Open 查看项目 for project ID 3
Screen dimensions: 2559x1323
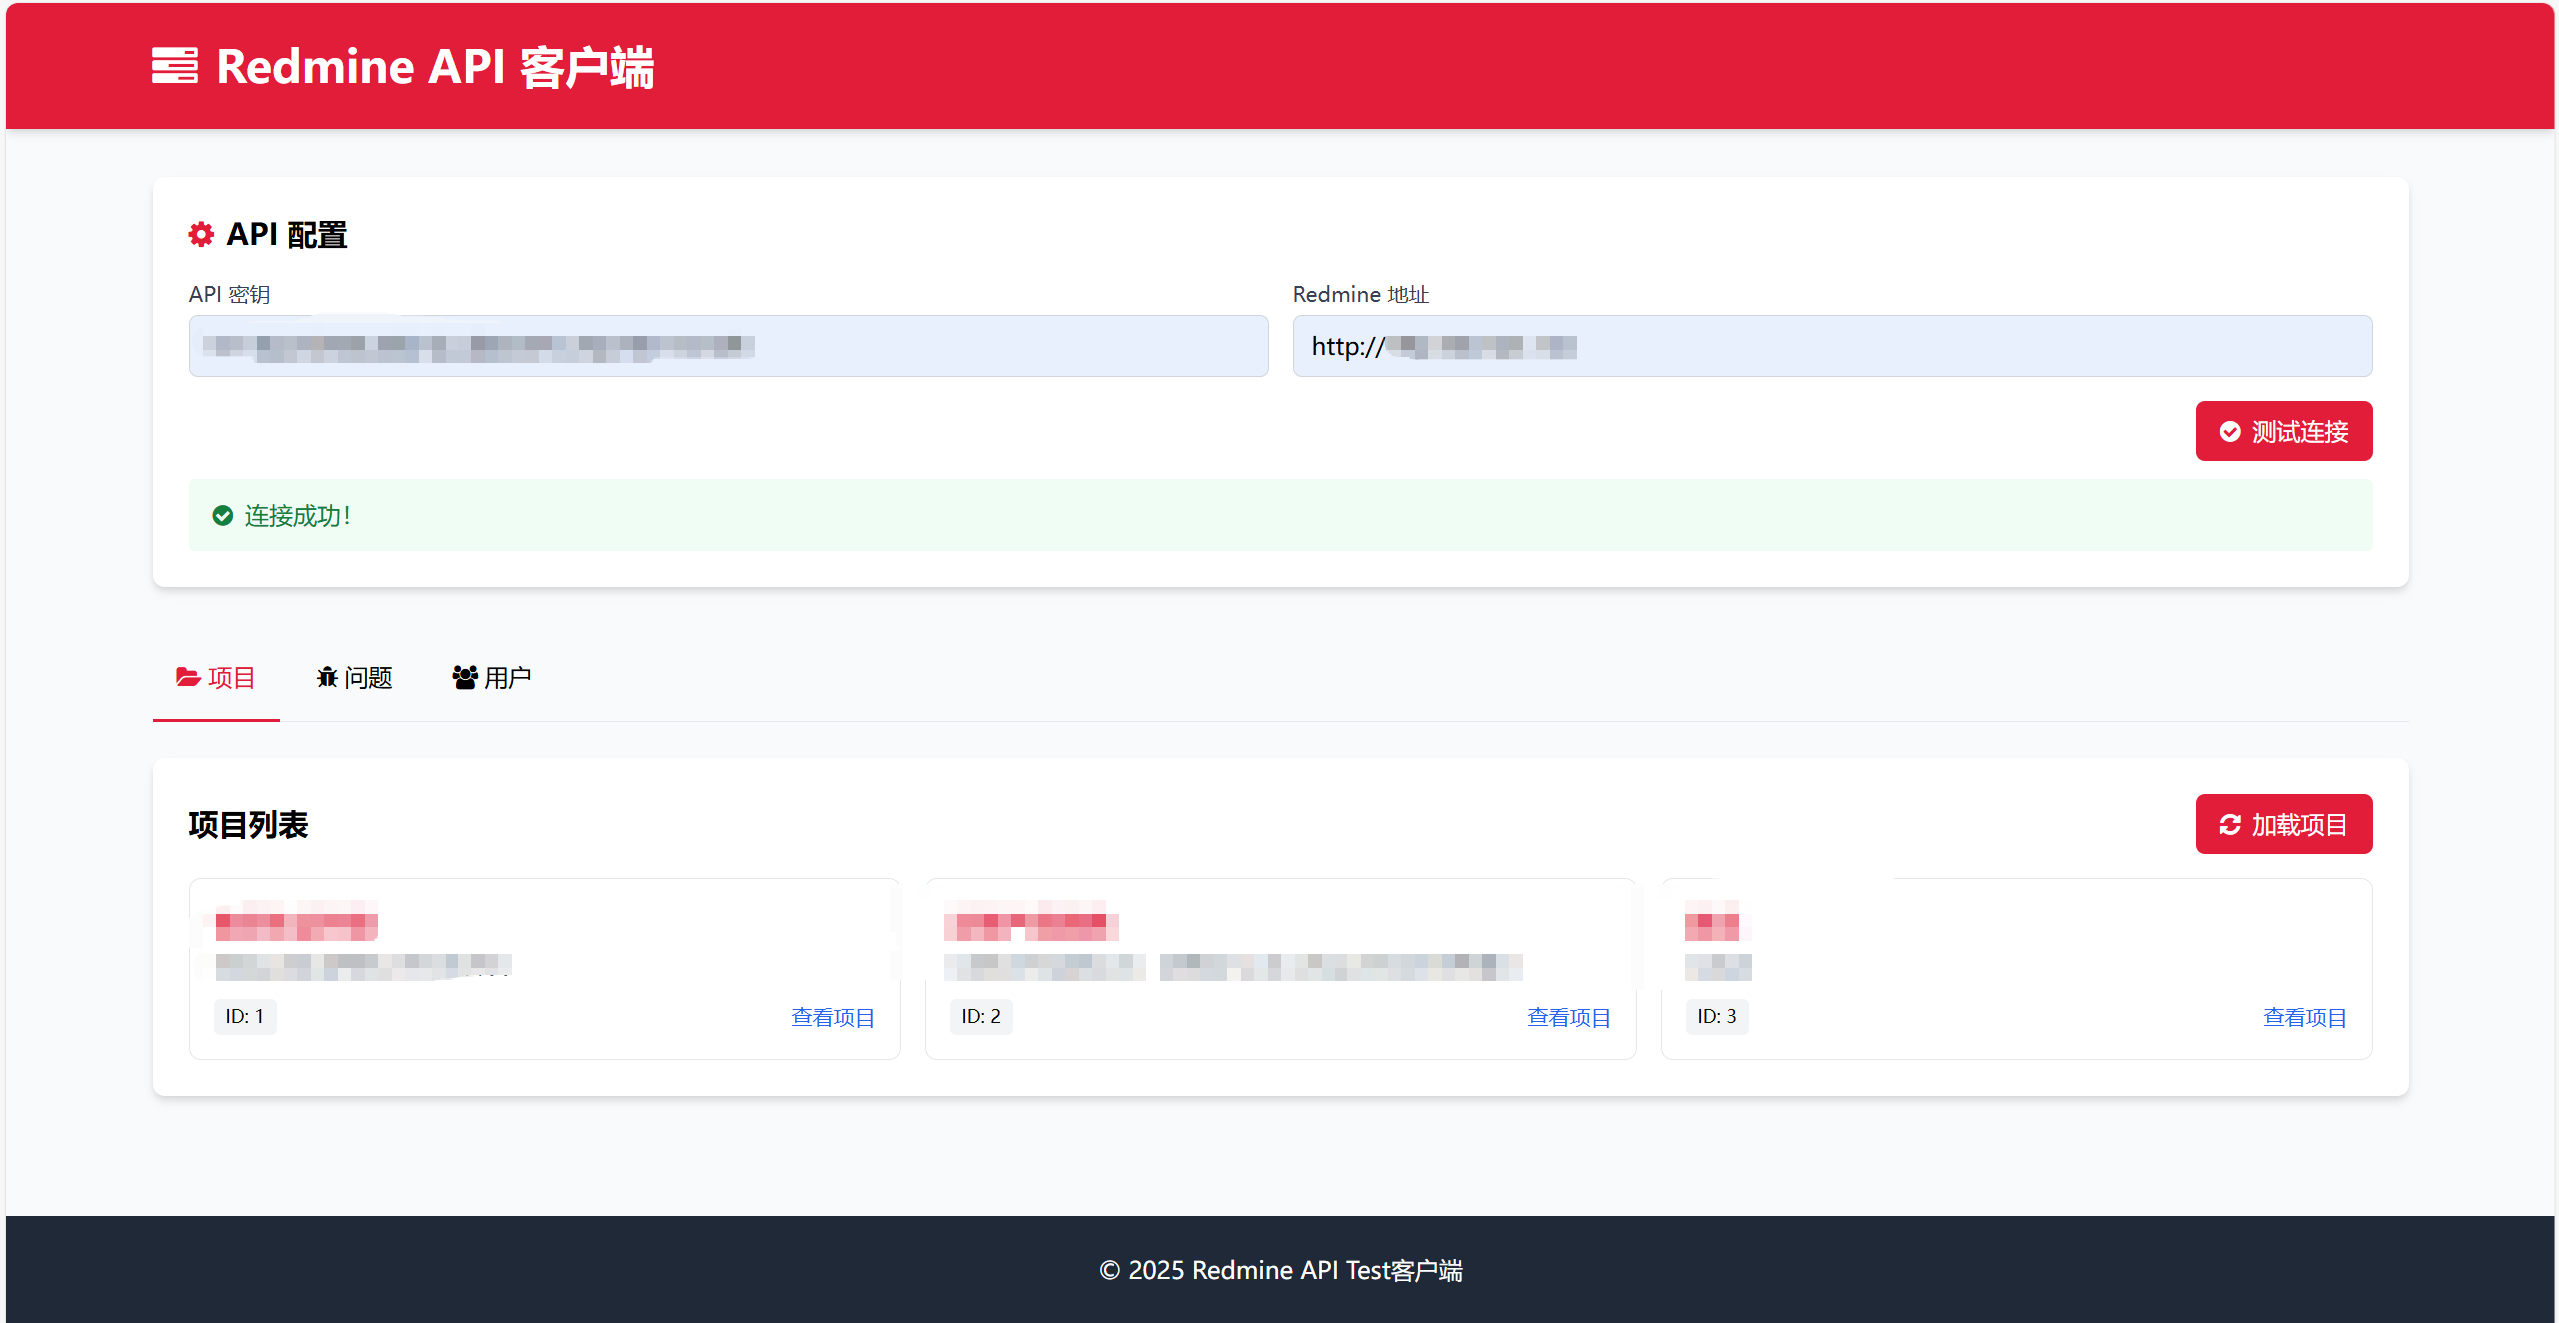point(2304,1016)
